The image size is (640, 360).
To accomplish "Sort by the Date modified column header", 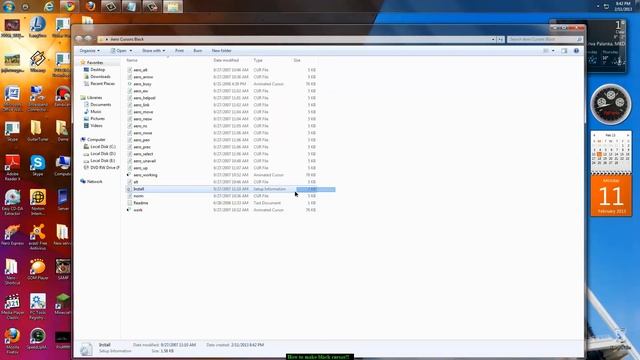I will pyautogui.click(x=226, y=60).
